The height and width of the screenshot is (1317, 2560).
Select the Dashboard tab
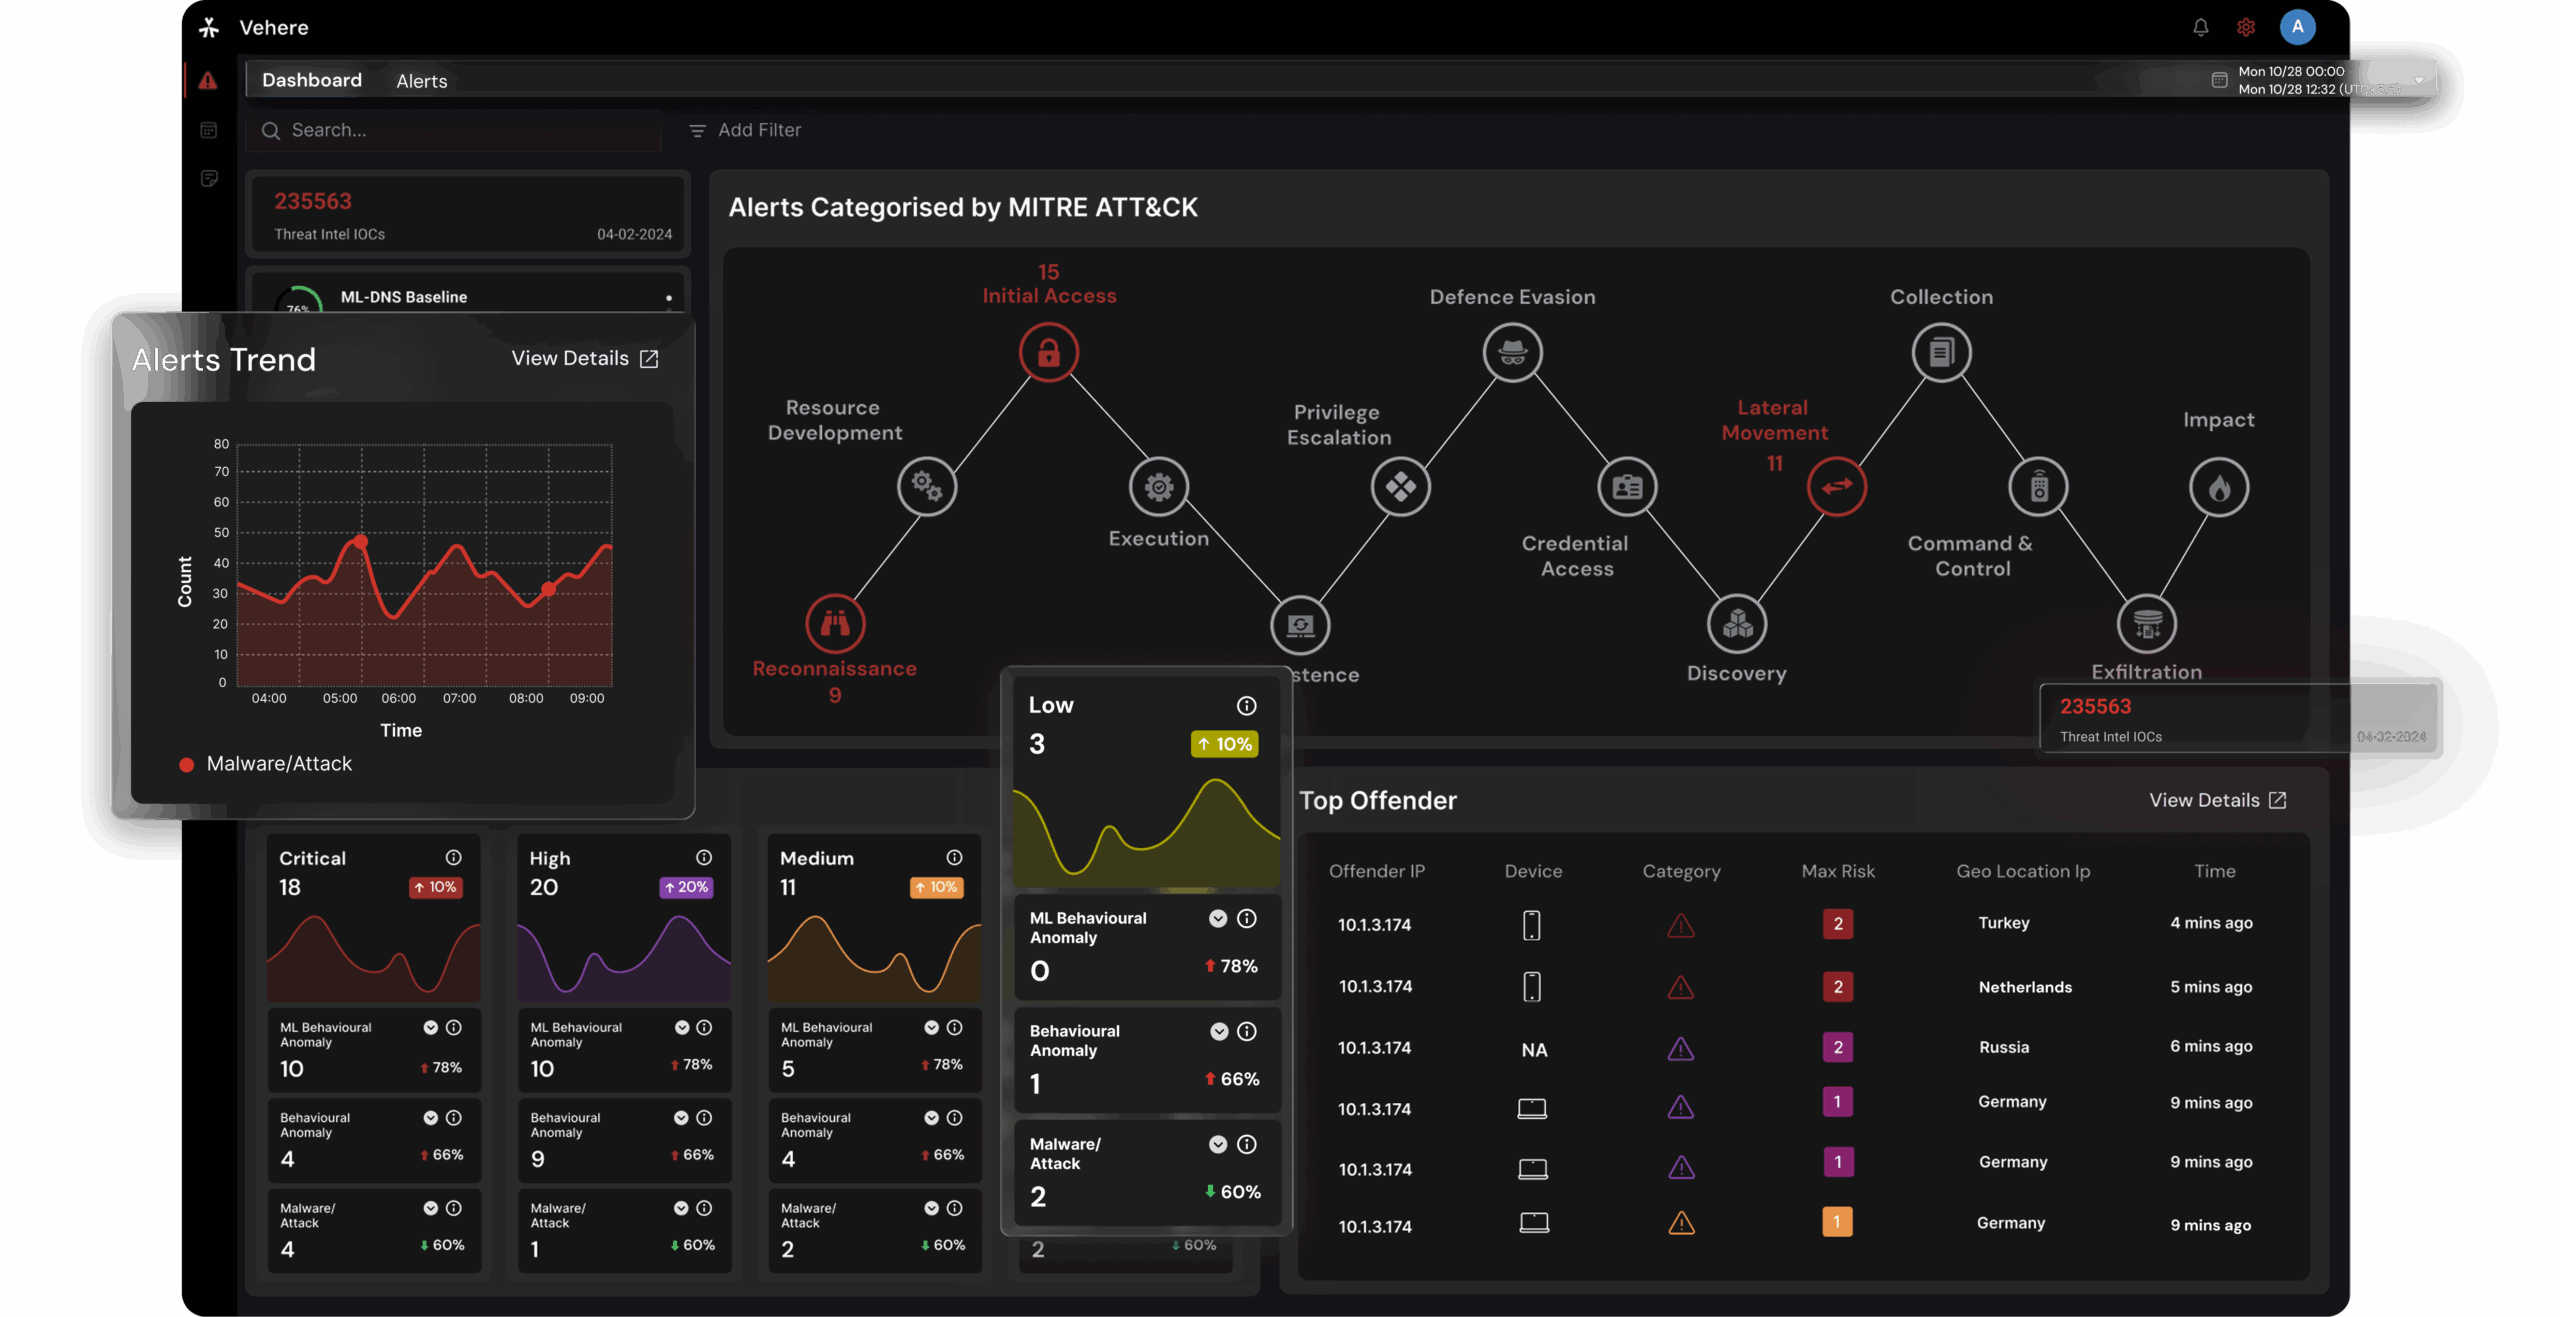coord(312,80)
